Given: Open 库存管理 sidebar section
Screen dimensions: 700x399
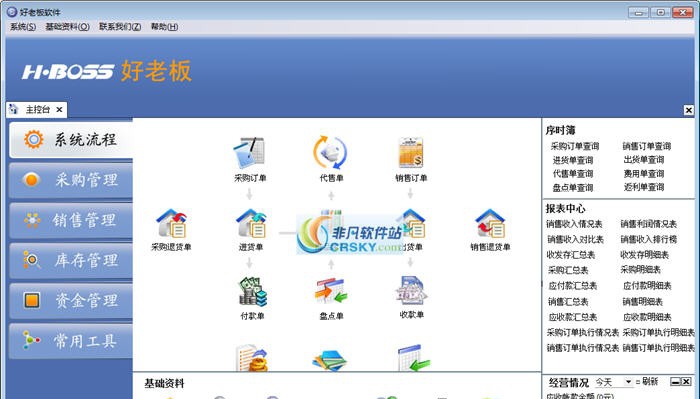Looking at the screenshot, I should coord(71,260).
